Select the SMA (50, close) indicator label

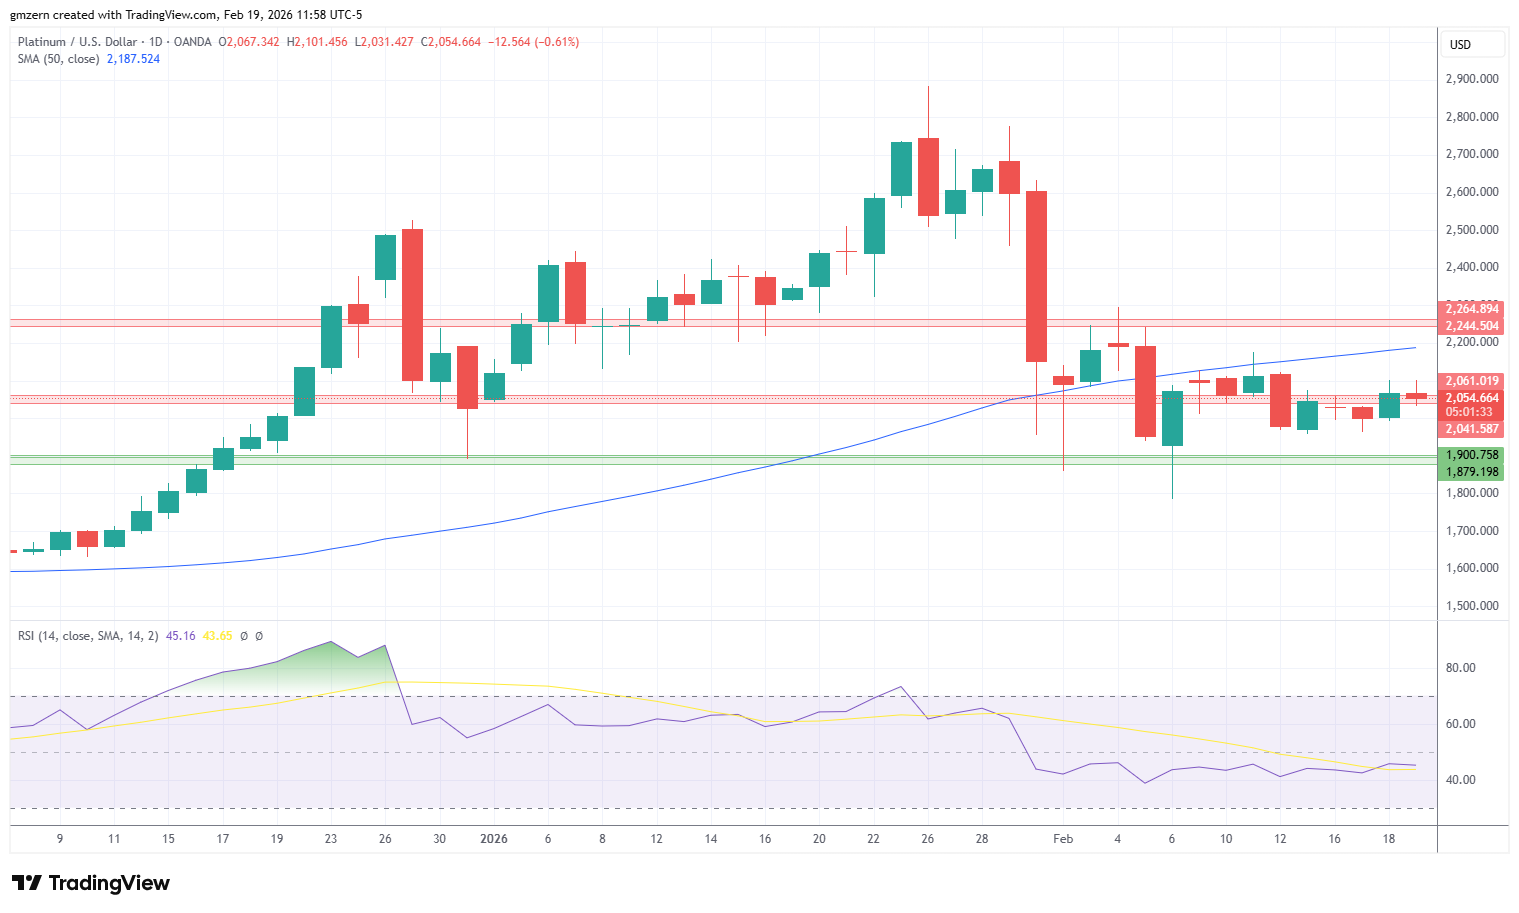coord(59,59)
